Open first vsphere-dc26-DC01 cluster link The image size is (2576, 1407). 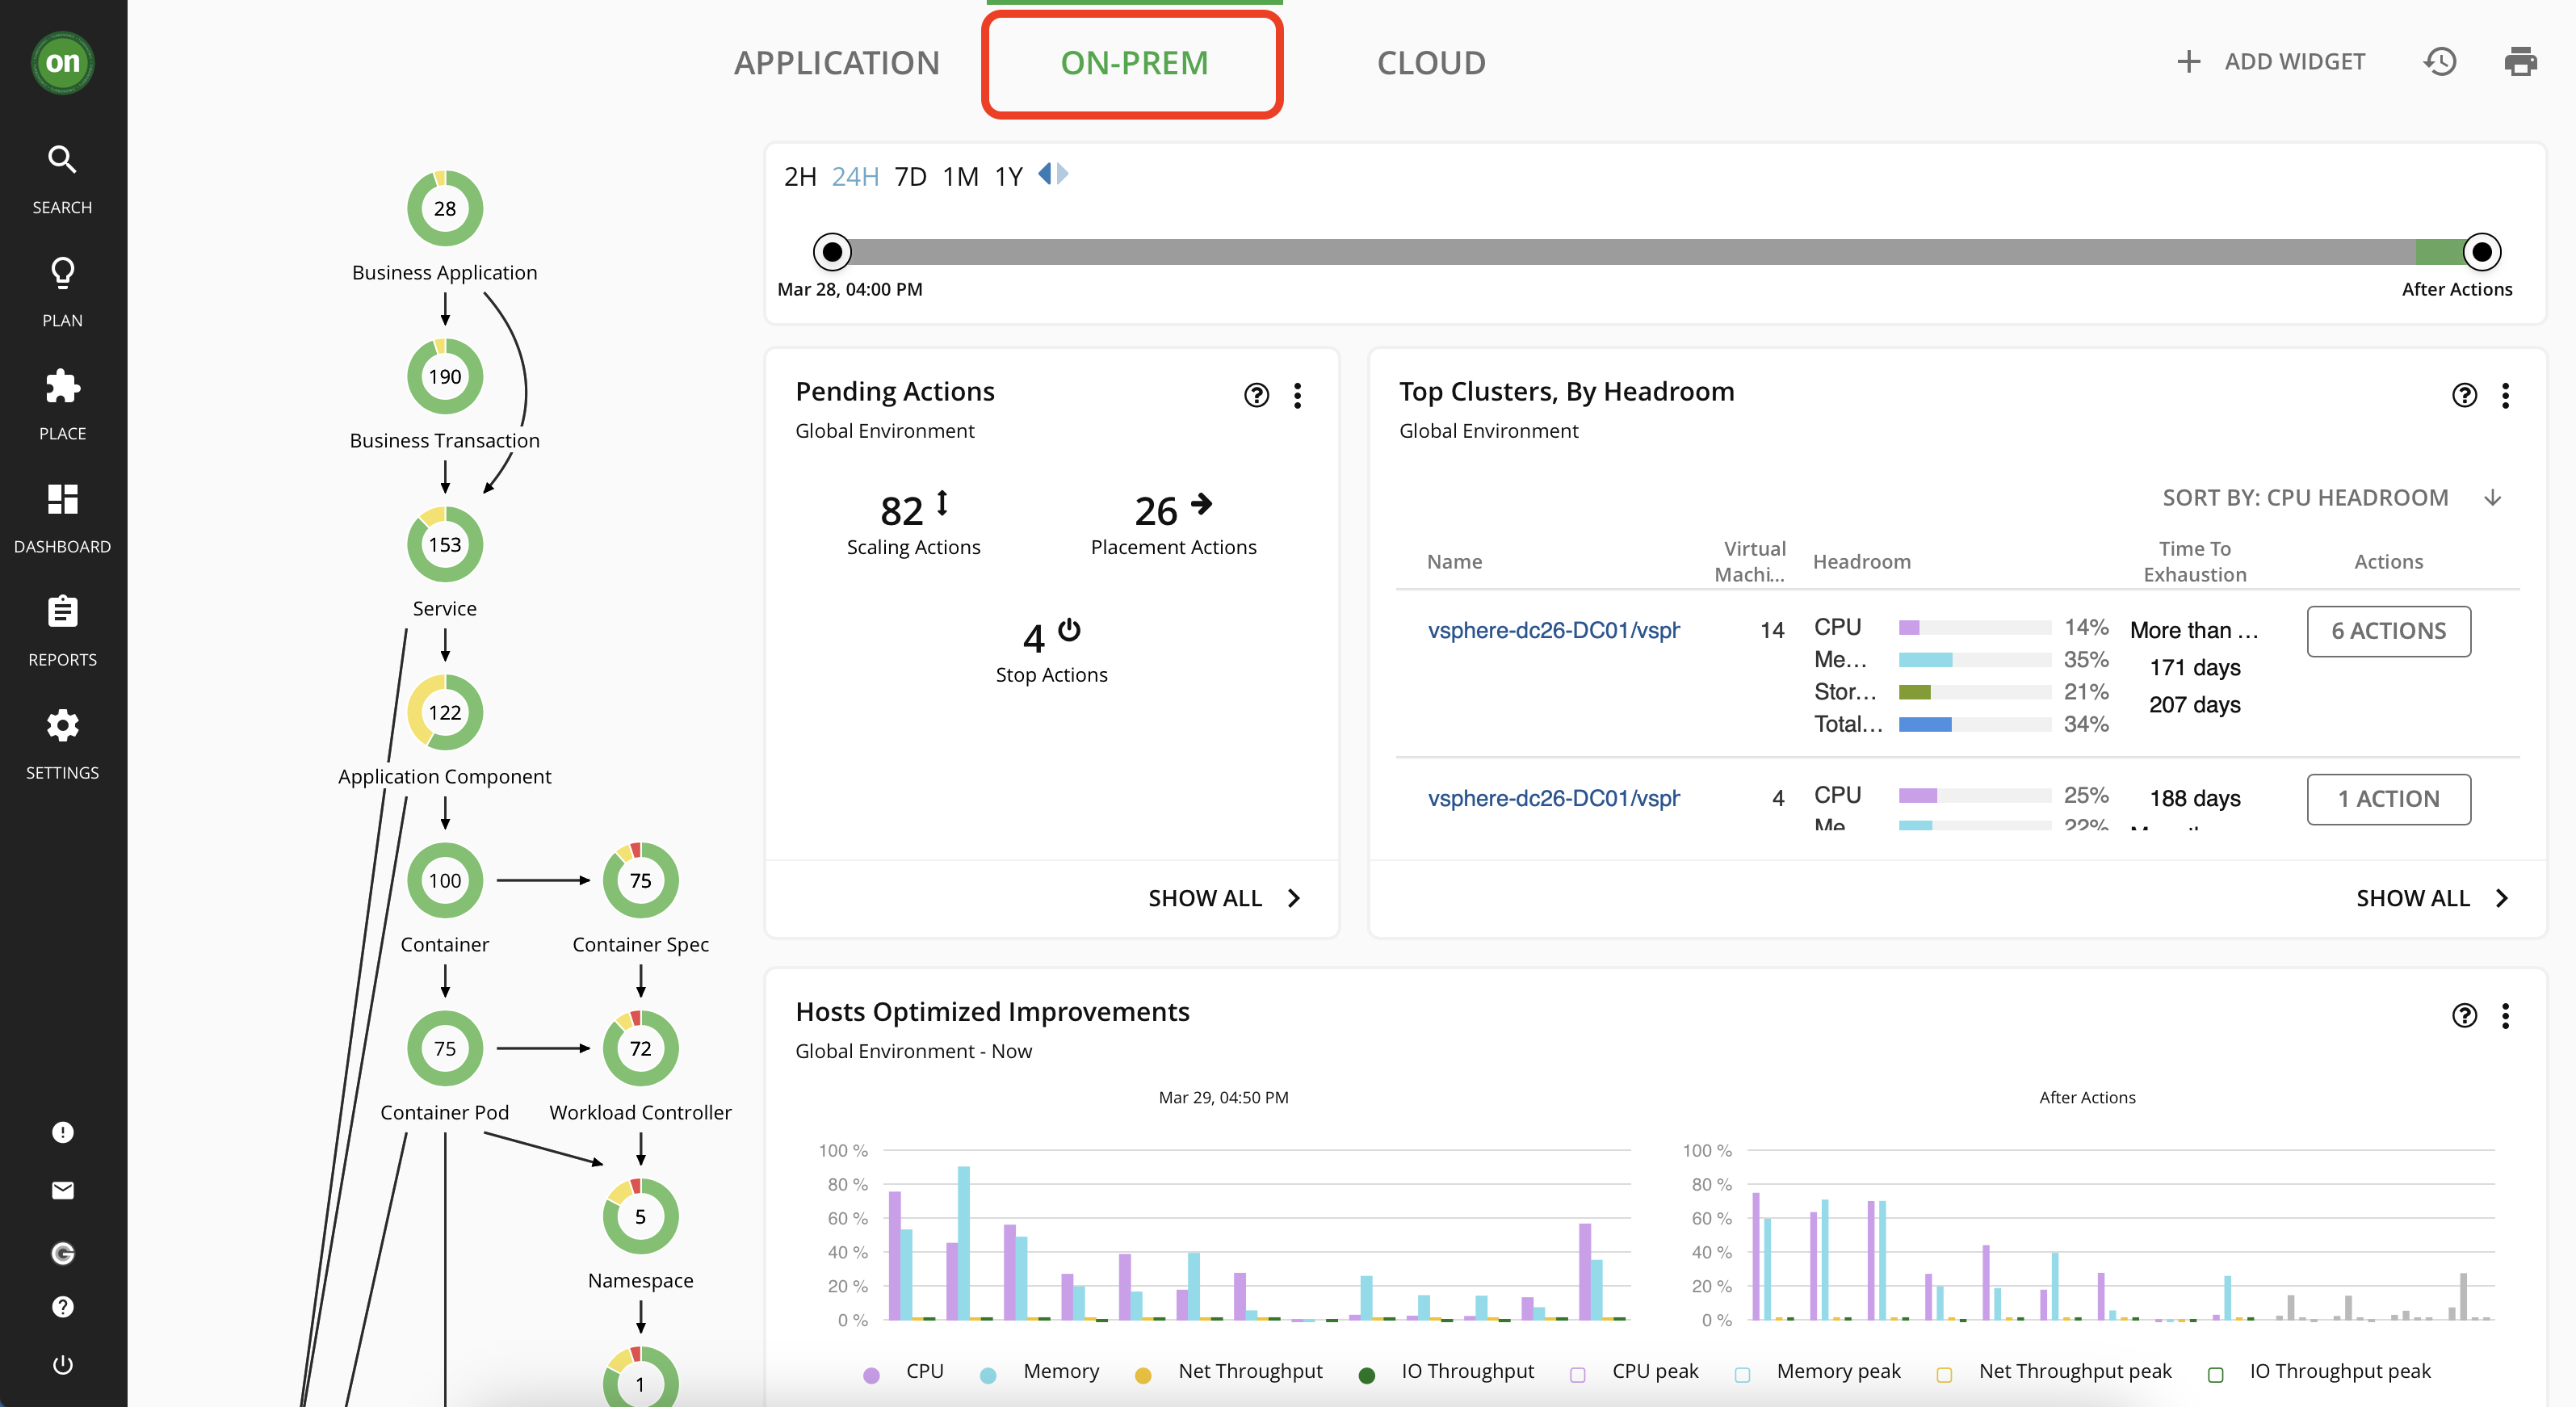1553,630
